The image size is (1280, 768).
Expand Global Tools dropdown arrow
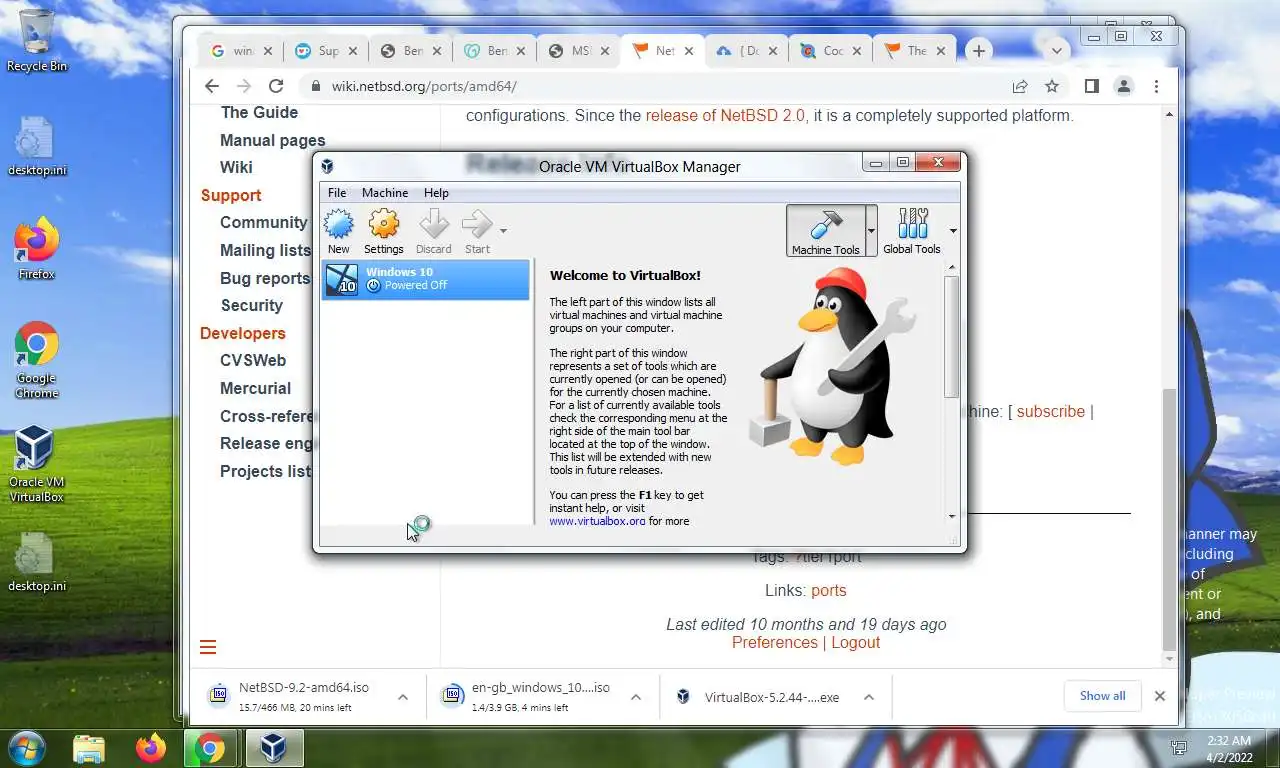(952, 231)
